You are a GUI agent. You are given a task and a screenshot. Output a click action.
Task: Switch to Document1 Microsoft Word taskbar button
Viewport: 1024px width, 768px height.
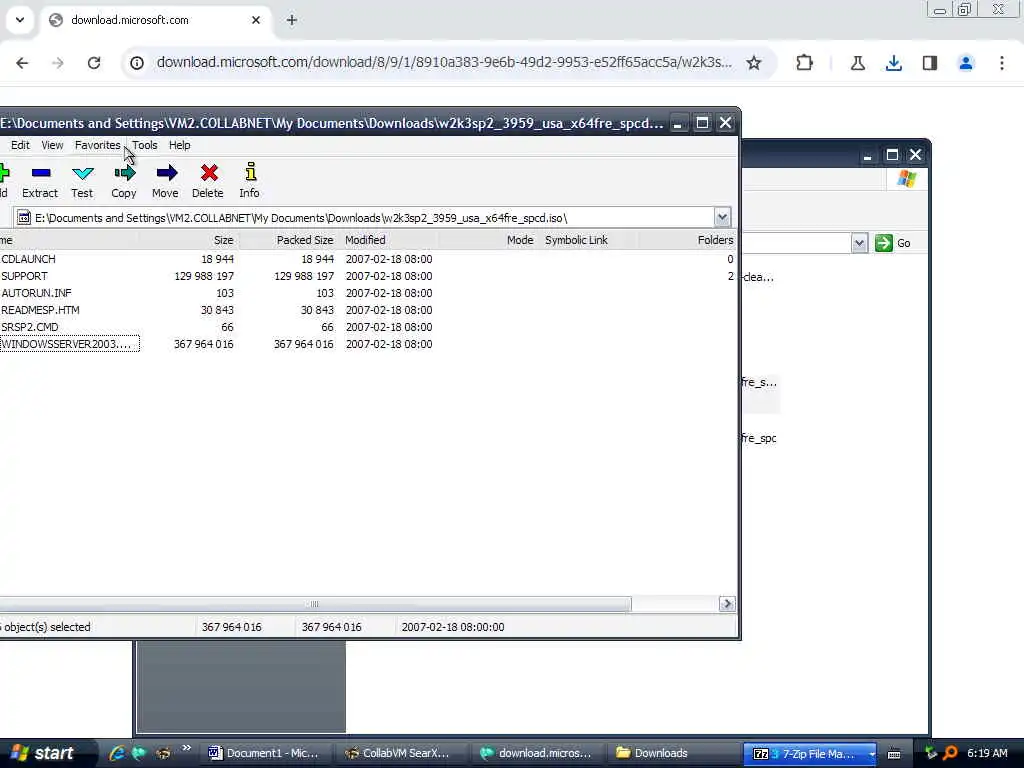[264, 754]
